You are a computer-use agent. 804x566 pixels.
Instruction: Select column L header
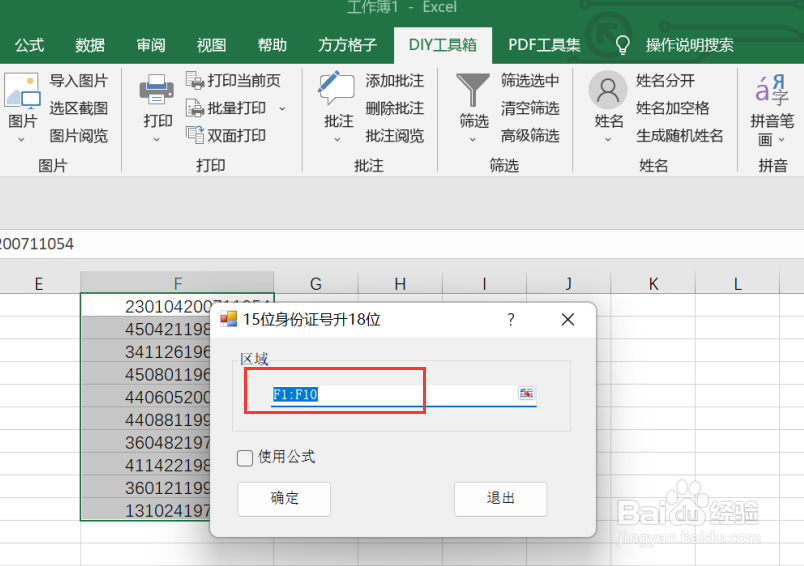737,283
